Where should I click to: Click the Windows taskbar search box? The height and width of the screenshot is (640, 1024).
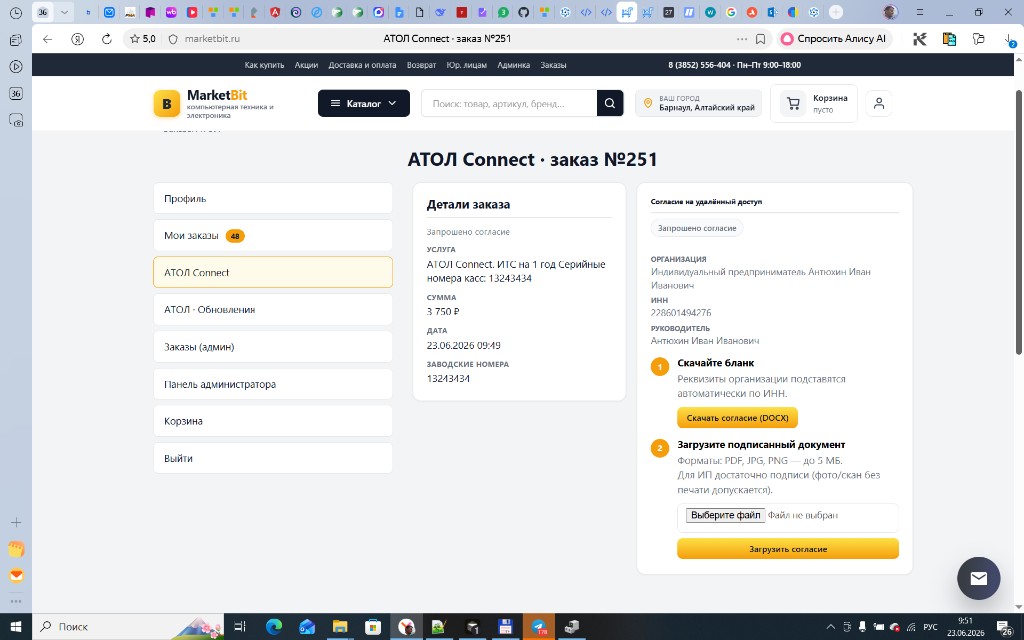coord(128,627)
